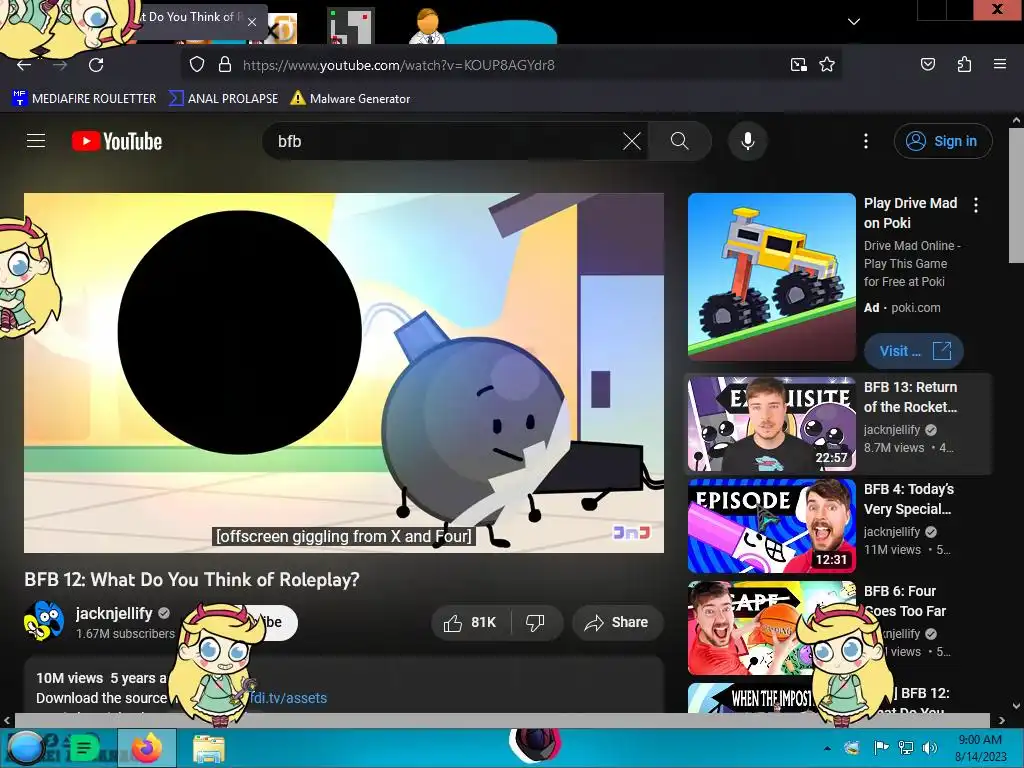This screenshot has height=768, width=1024.
Task: Show hidden tray icons arrow
Action: pyautogui.click(x=827, y=748)
